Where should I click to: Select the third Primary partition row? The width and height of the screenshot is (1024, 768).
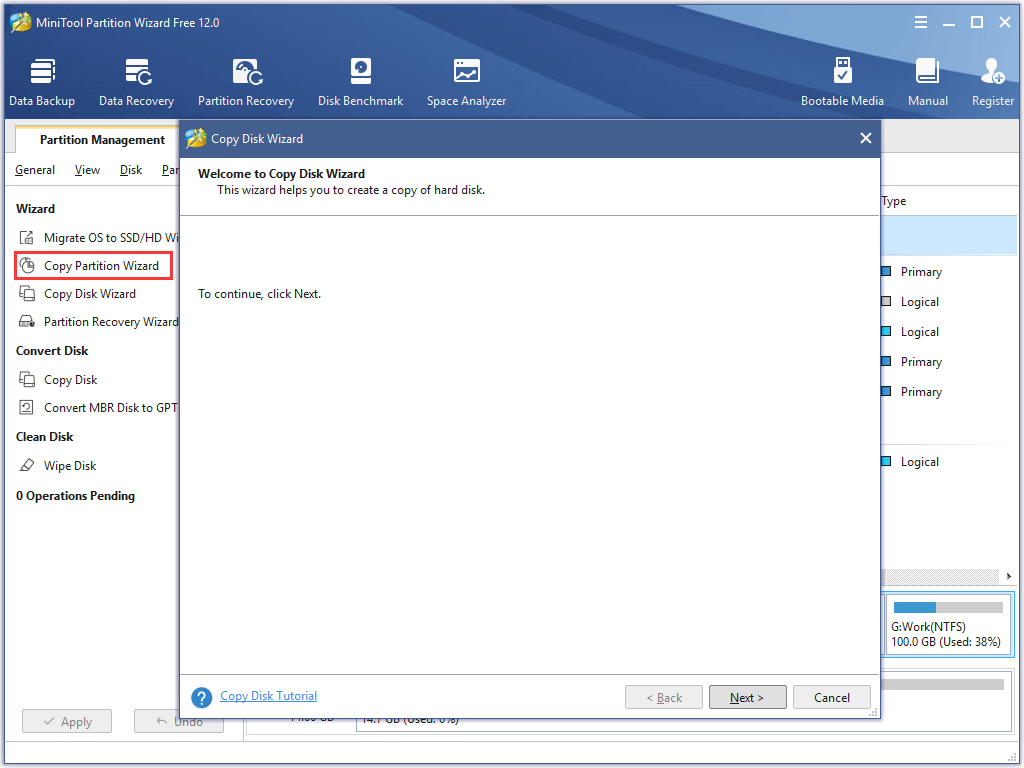click(x=949, y=392)
